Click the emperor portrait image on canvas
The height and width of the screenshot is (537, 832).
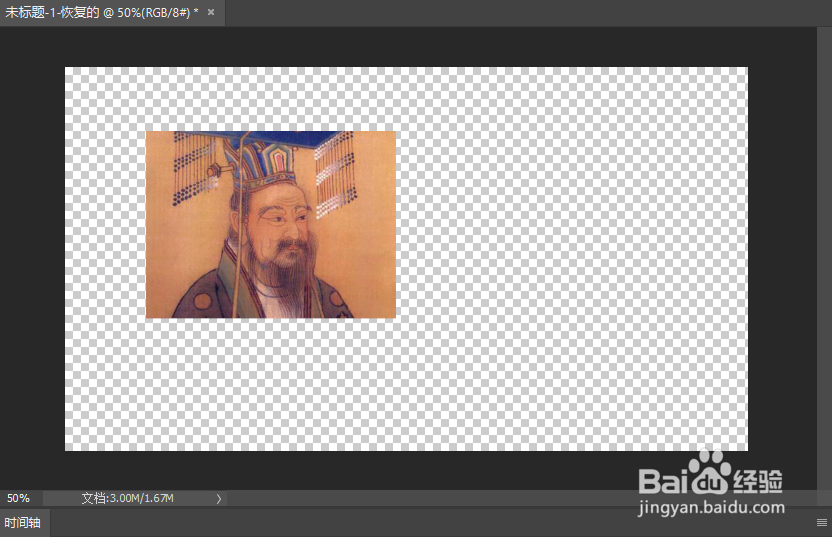click(271, 224)
